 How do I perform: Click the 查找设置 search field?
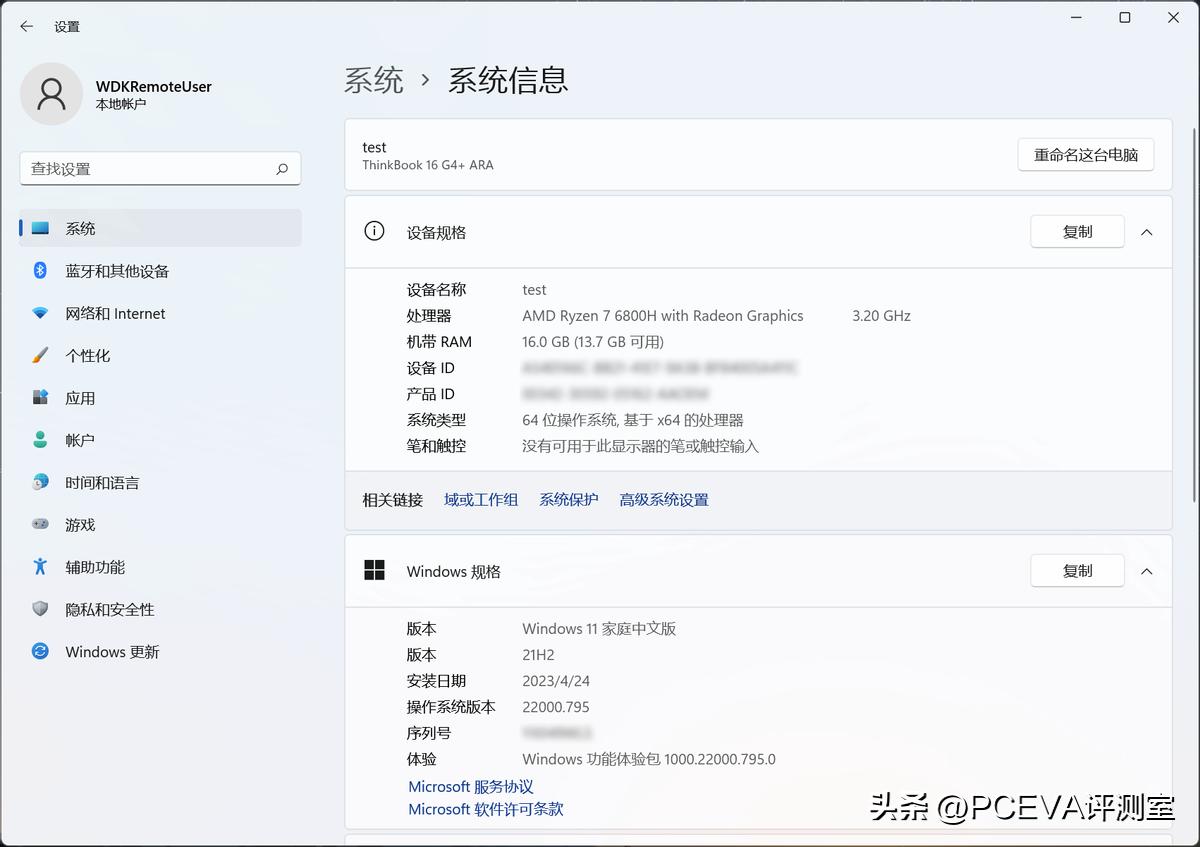pos(150,168)
